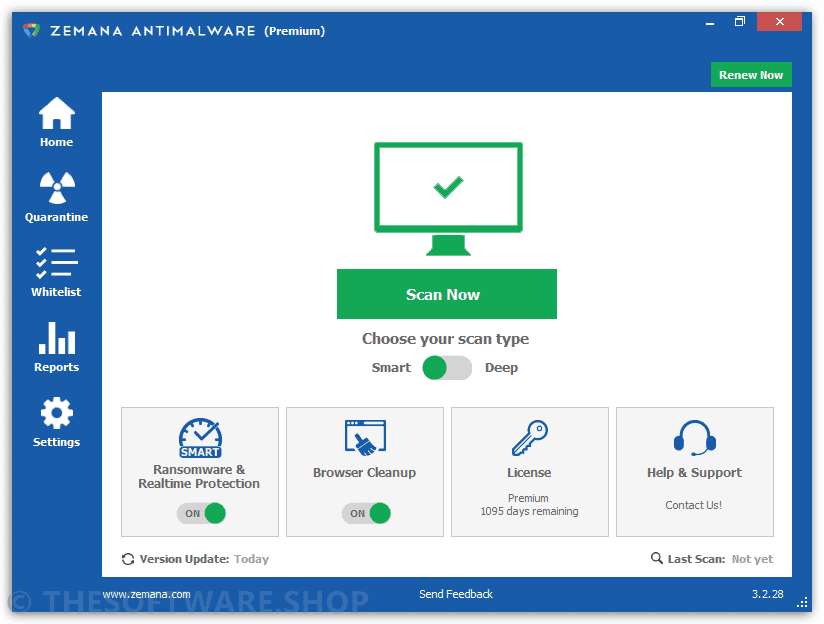Select the Quarantine label in sidebar
The width and height of the screenshot is (824, 624).
(56, 217)
